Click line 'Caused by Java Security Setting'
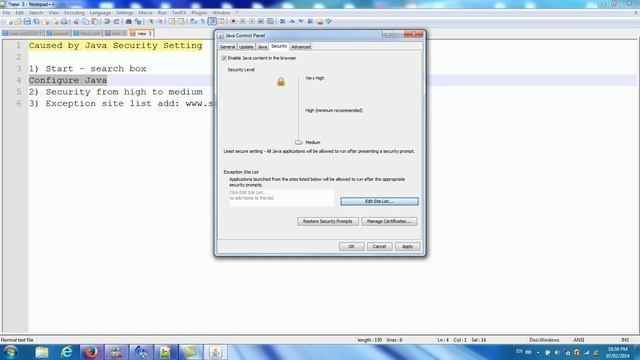The width and height of the screenshot is (640, 360). [116, 45]
